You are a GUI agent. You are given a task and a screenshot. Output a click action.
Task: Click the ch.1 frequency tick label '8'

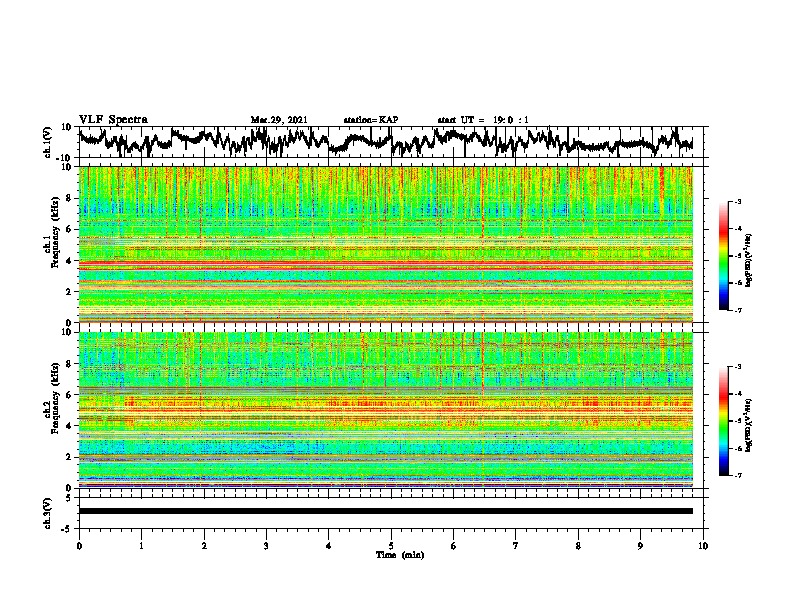[x=70, y=198]
